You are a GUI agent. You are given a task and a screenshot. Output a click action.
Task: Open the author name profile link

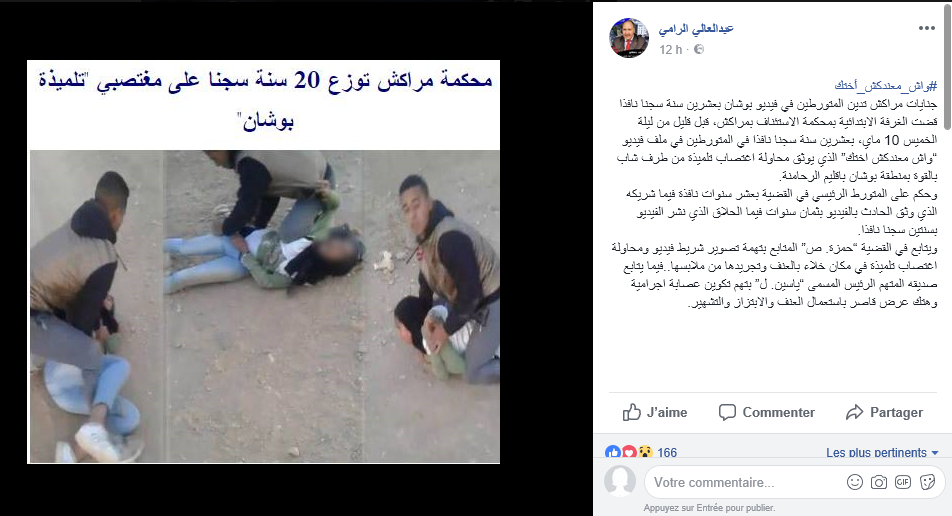click(696, 28)
